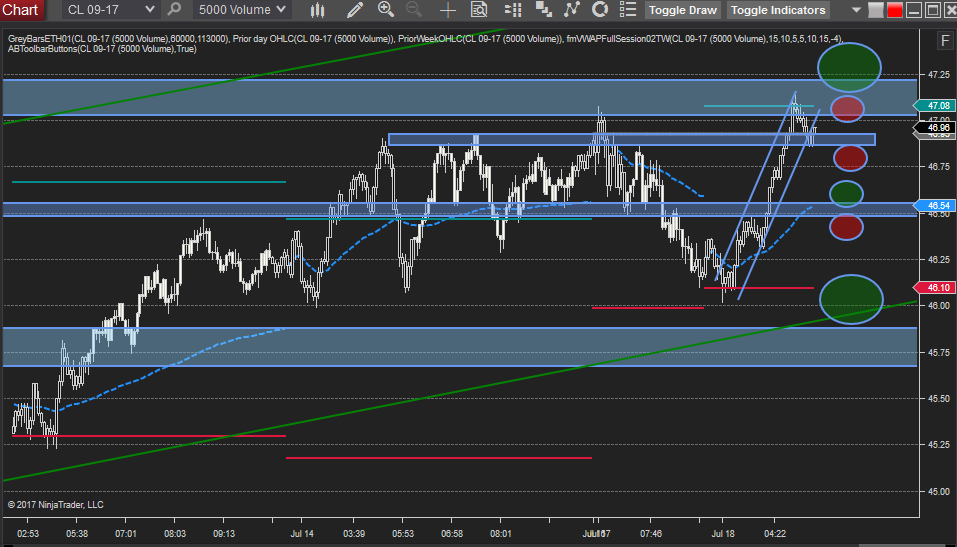Click the 46.96 current price marker
This screenshot has height=547, width=957.
tap(937, 128)
